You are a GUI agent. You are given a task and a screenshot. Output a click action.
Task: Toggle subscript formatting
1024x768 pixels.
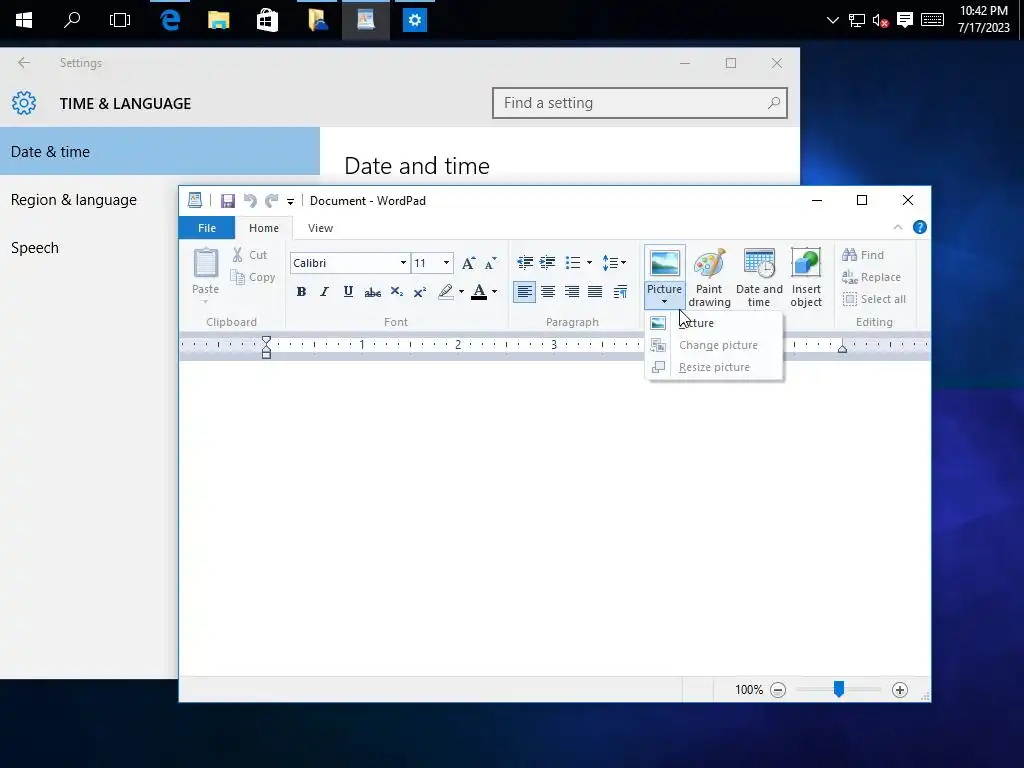(x=396, y=292)
